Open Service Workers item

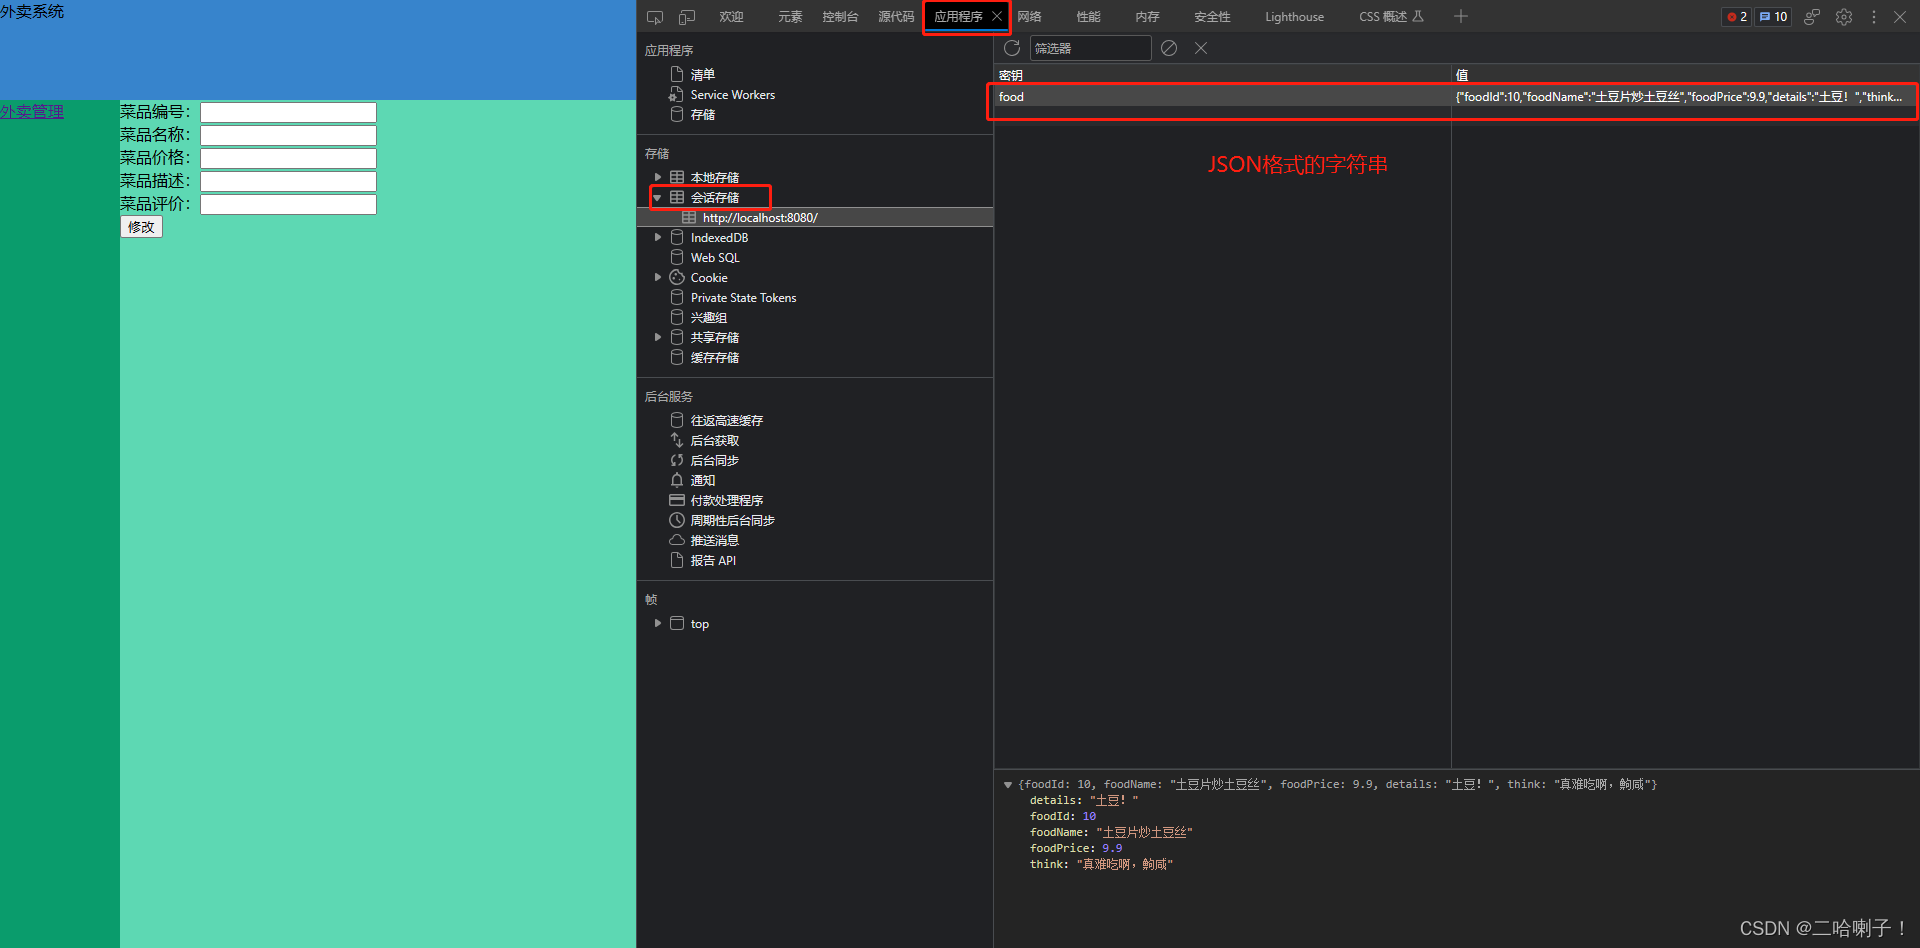coord(733,94)
